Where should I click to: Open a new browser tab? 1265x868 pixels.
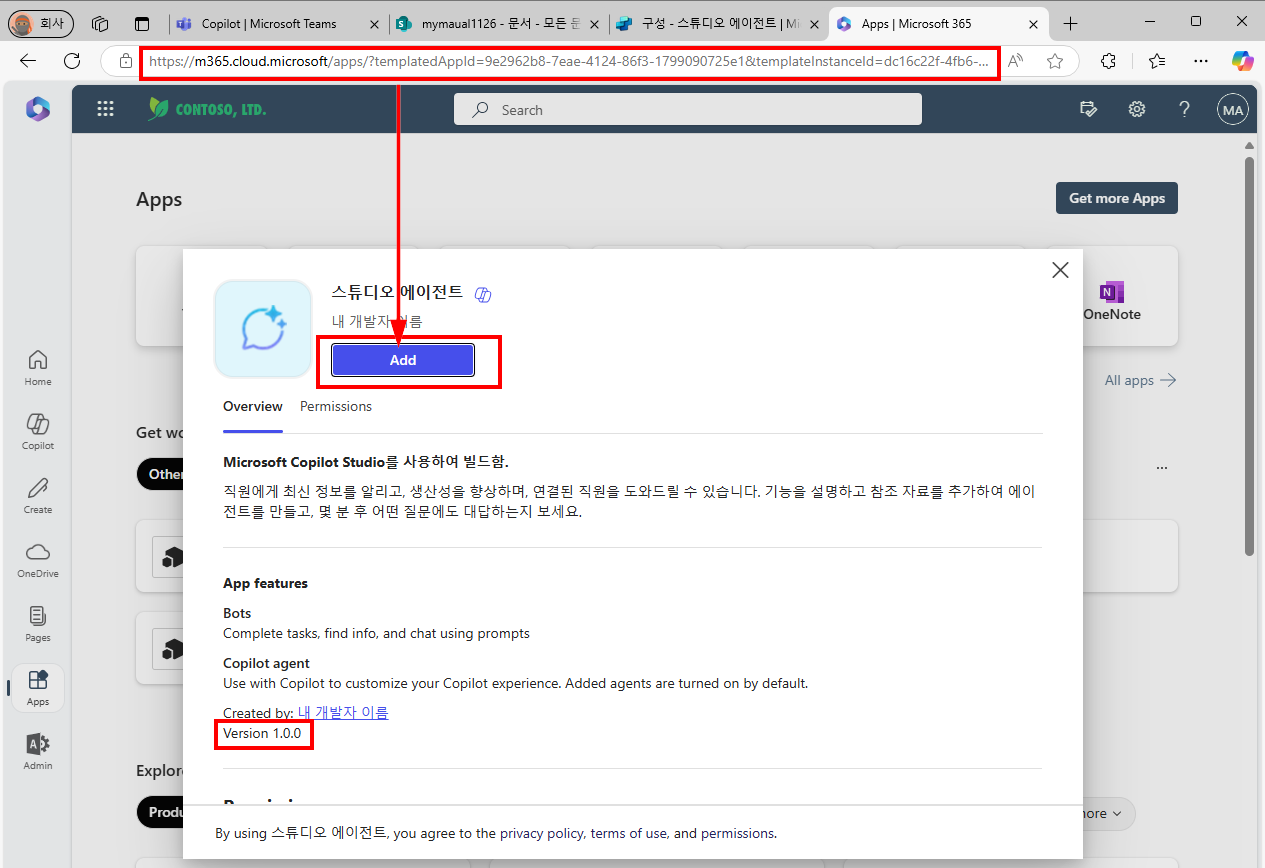[x=1071, y=23]
